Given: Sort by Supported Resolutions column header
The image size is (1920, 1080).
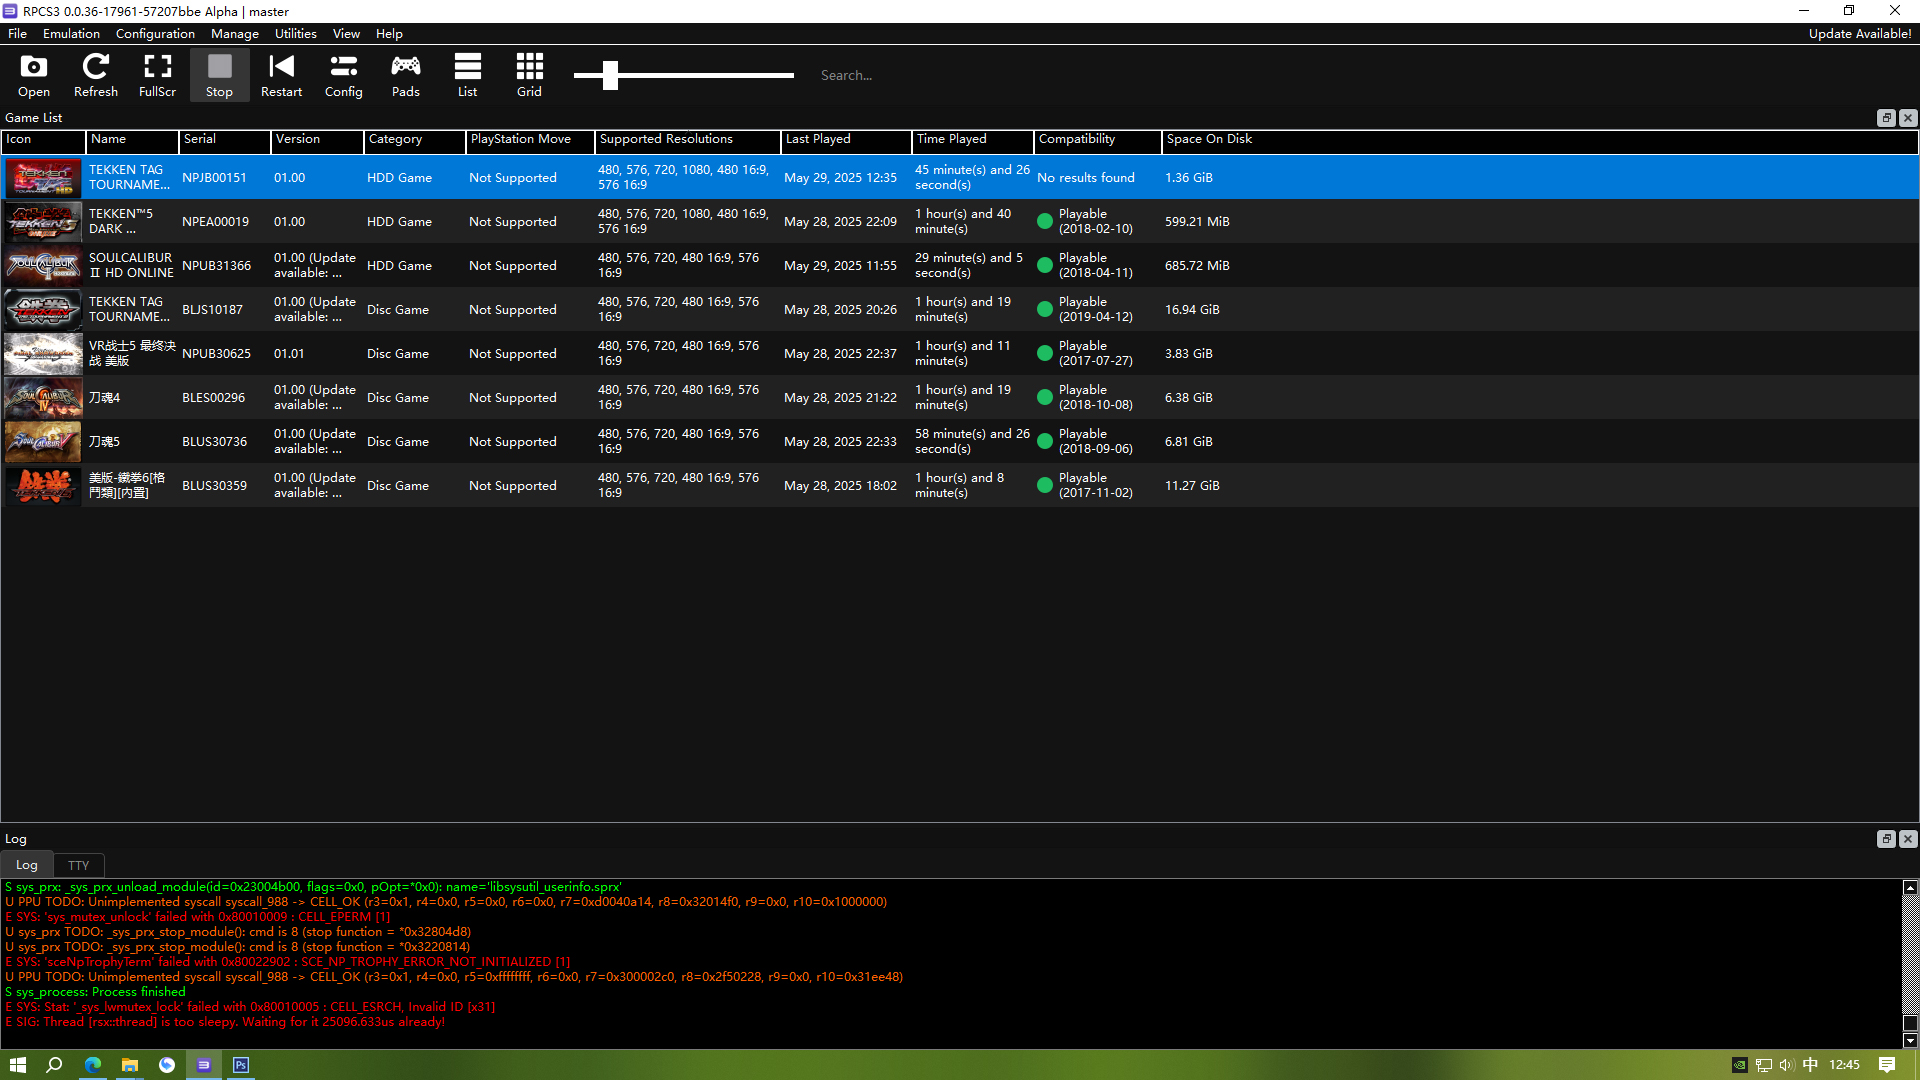Looking at the screenshot, I should (x=688, y=140).
